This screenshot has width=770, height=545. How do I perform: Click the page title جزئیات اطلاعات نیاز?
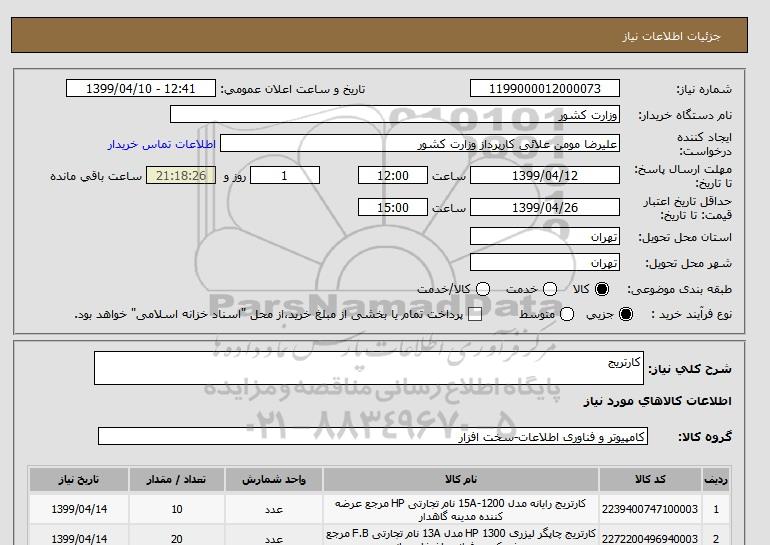point(671,36)
